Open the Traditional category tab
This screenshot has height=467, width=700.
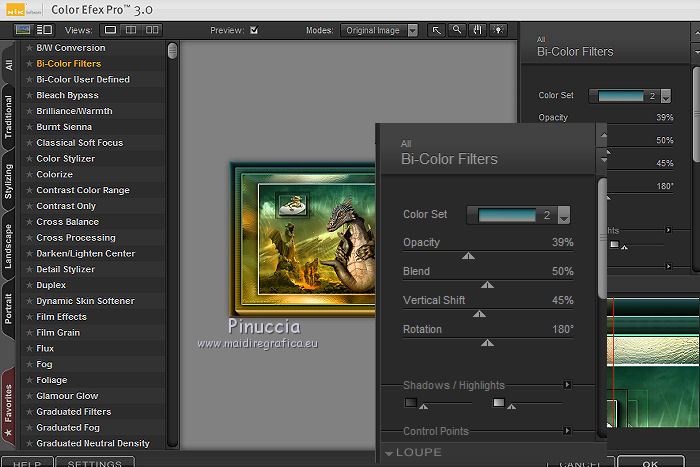[9, 117]
